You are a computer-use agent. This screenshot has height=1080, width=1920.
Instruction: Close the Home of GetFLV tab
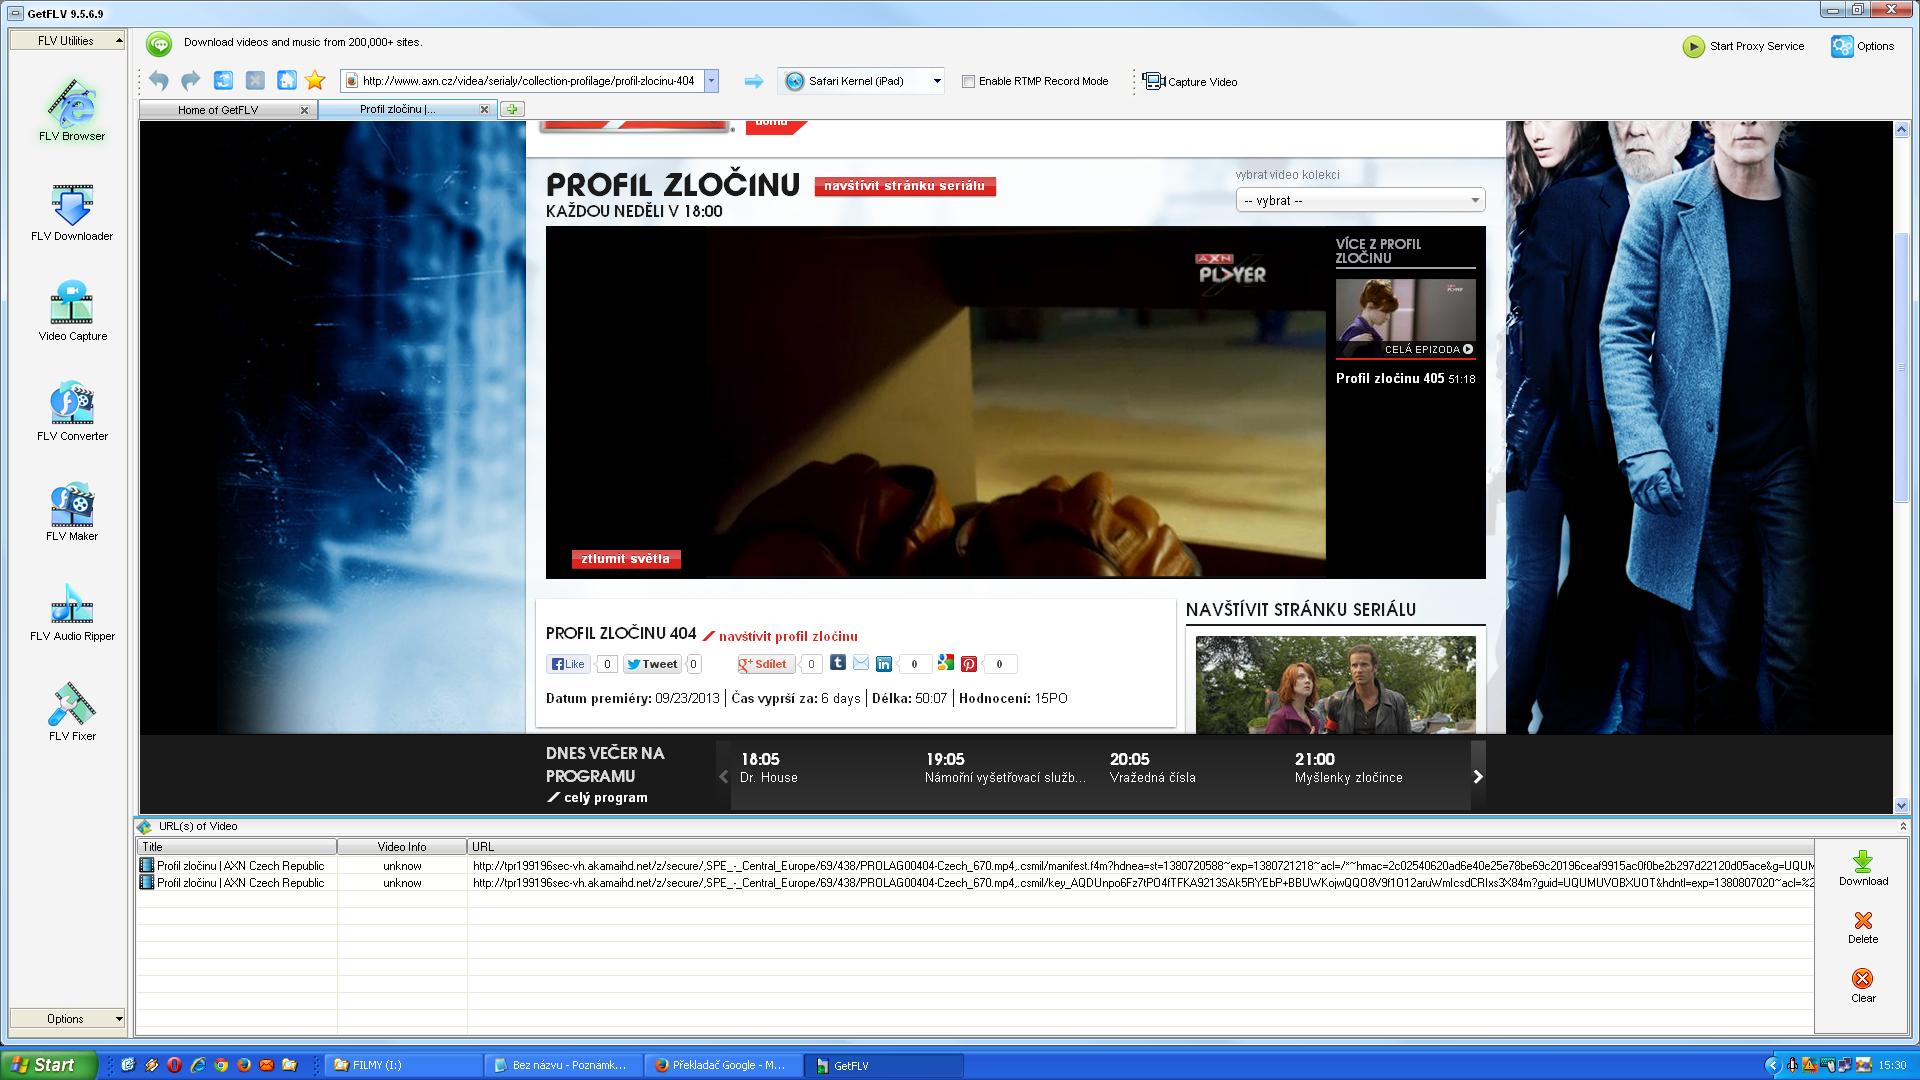[305, 110]
